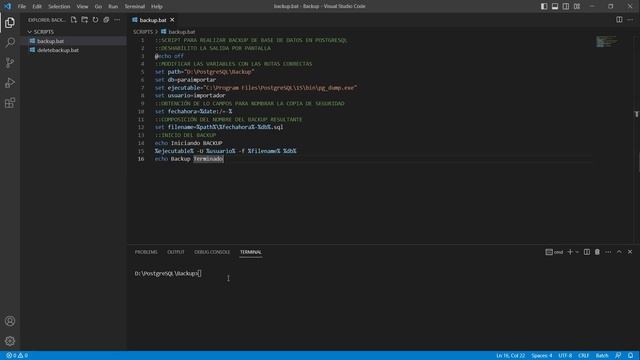
Task: Switch to the DEBUG CONSOLE tab
Action: point(212,252)
